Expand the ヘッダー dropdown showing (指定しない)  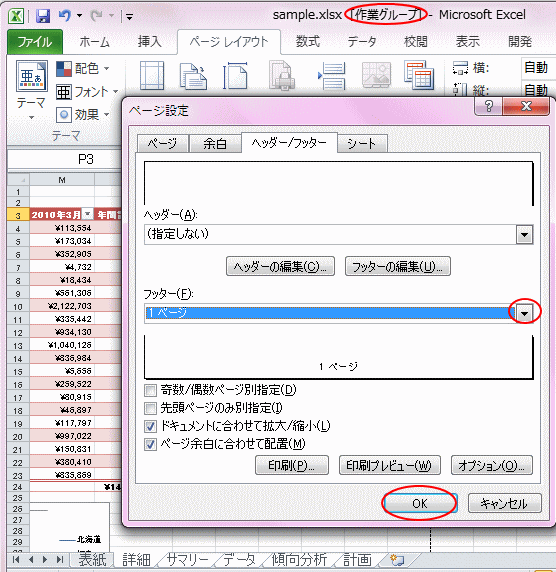tap(525, 235)
